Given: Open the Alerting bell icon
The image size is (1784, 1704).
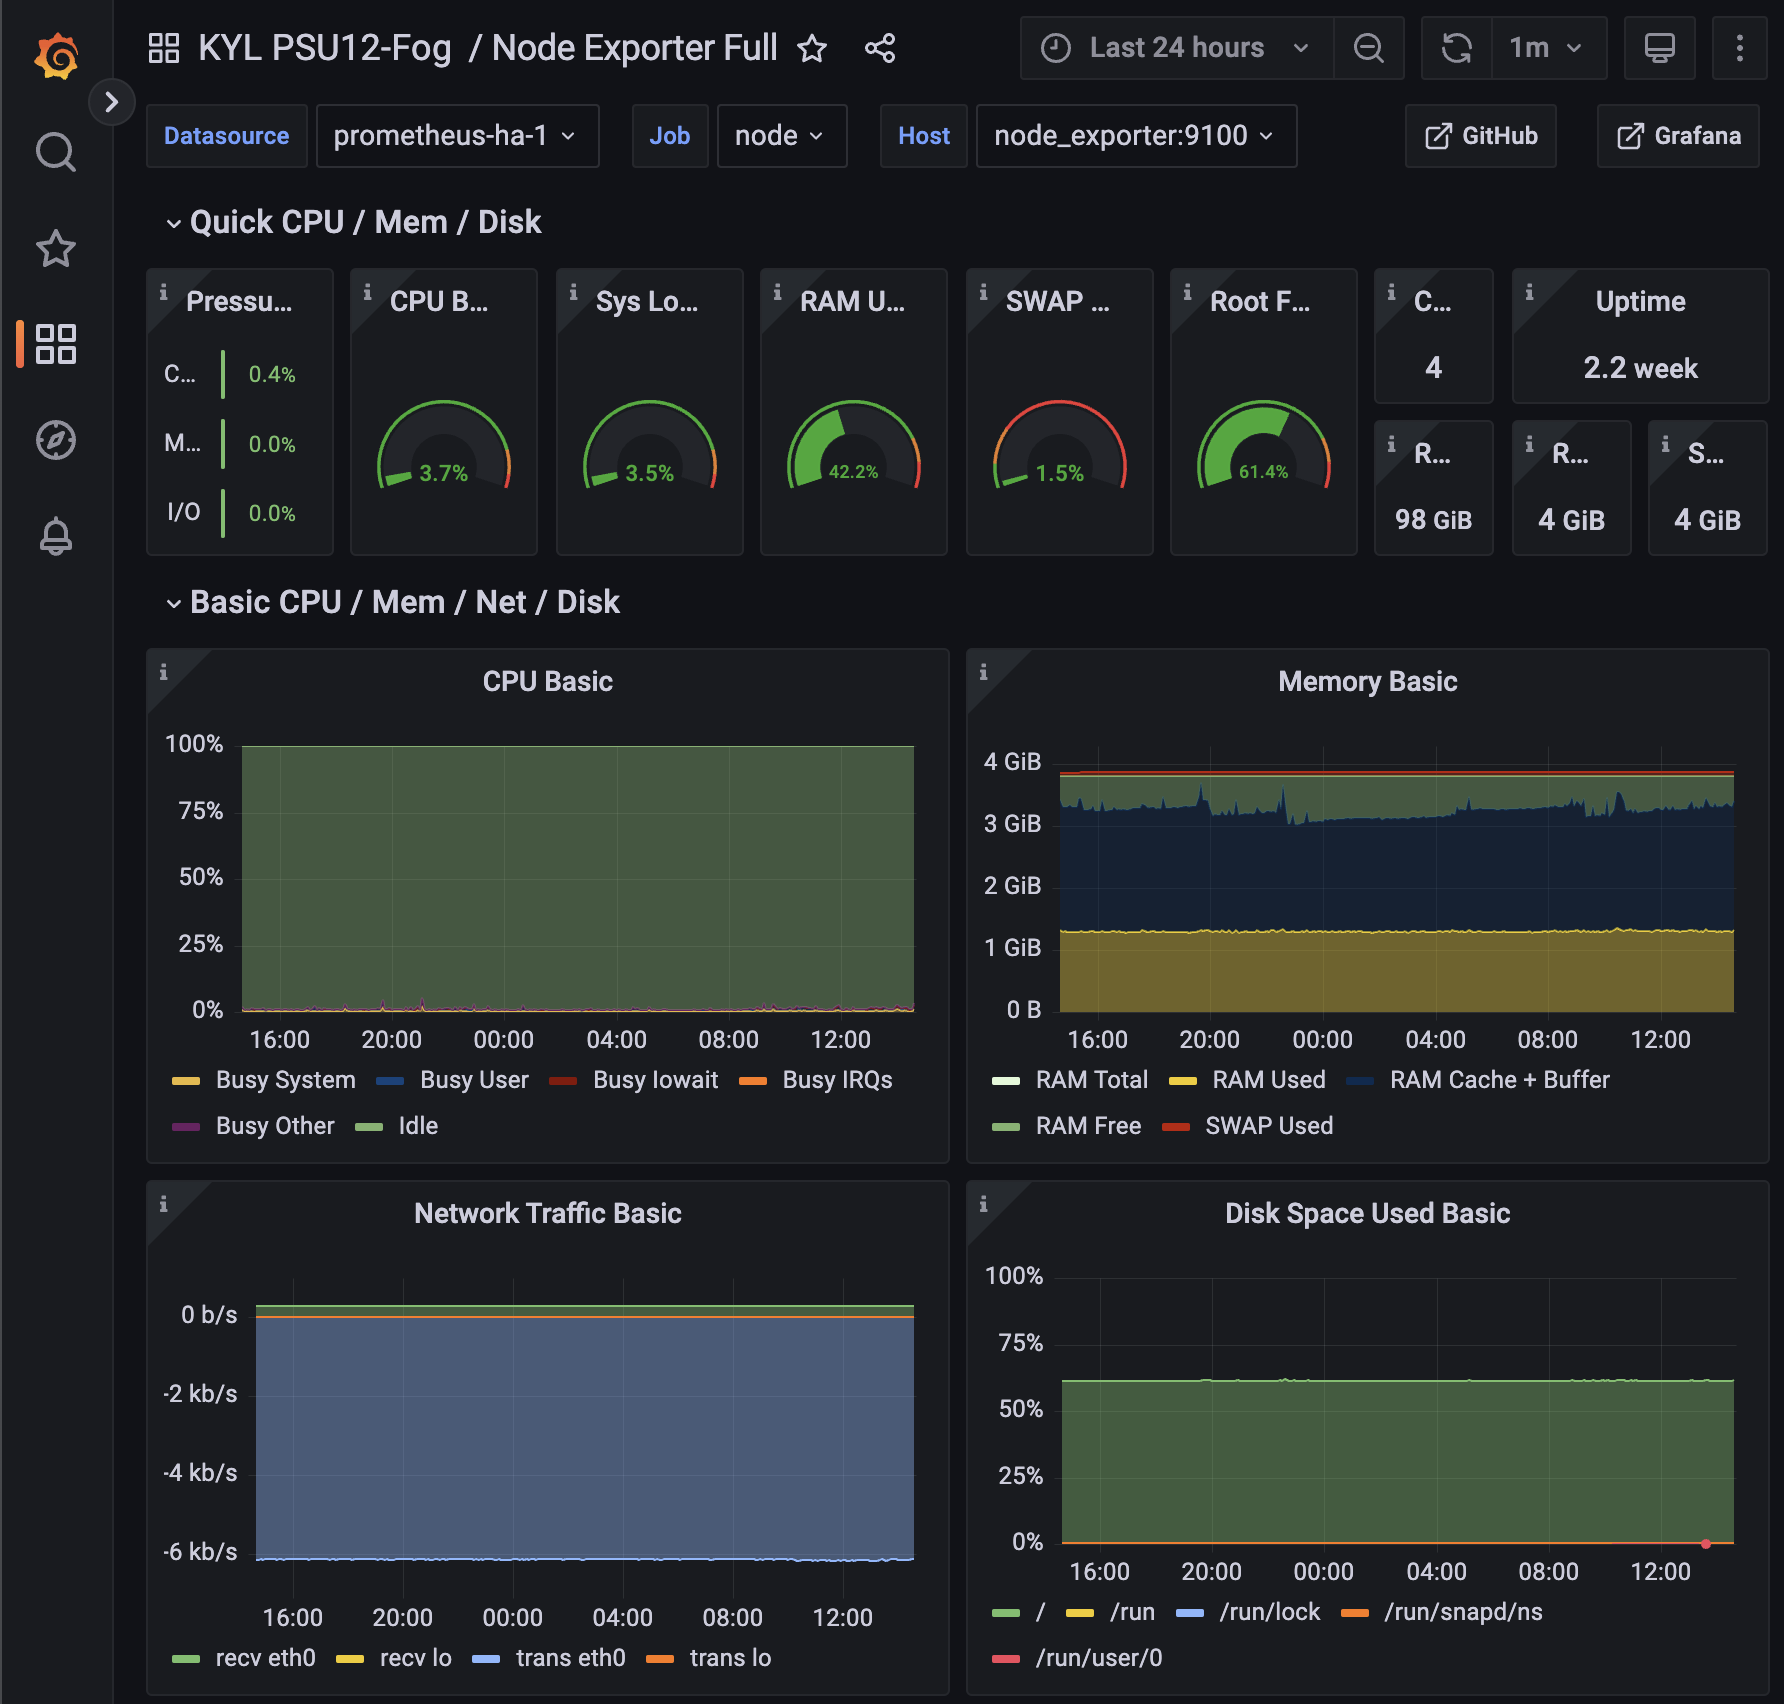Looking at the screenshot, I should [56, 536].
